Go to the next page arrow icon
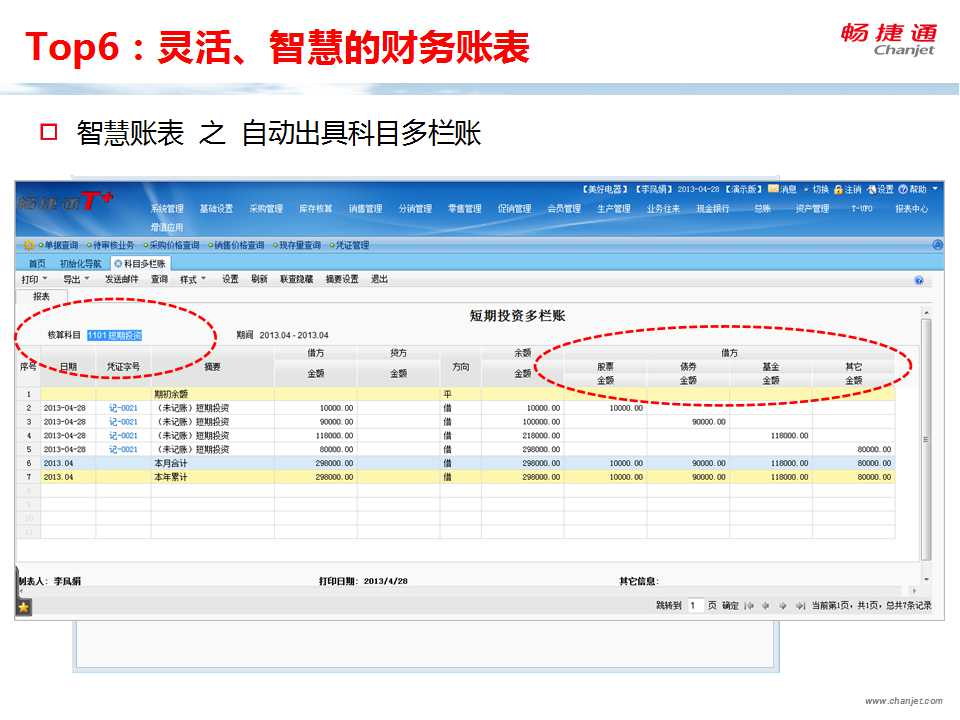 coord(783,605)
